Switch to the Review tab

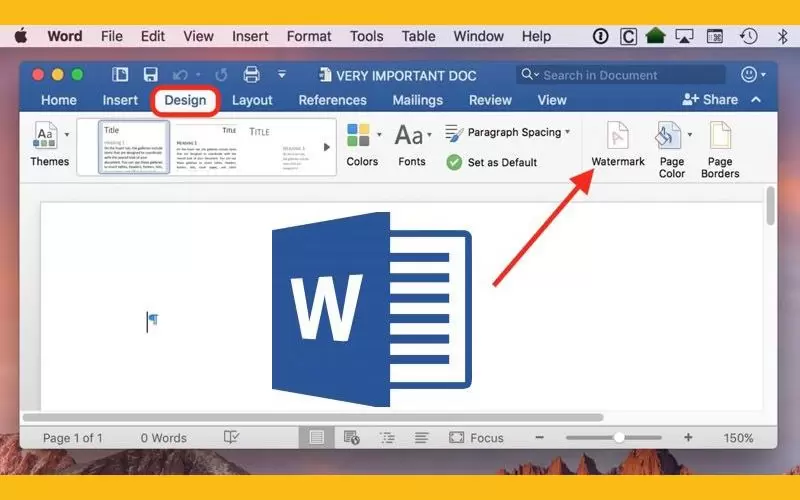[x=490, y=100]
